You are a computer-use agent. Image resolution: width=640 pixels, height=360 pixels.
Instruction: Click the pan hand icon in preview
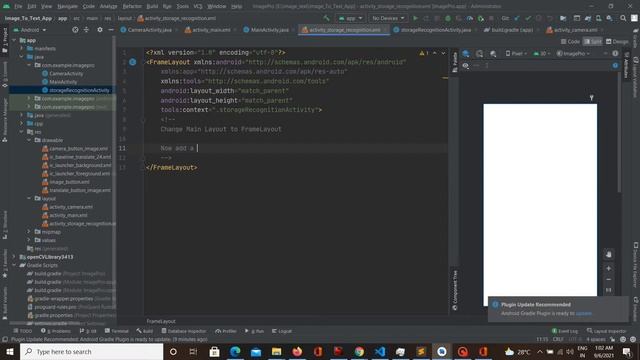608,254
